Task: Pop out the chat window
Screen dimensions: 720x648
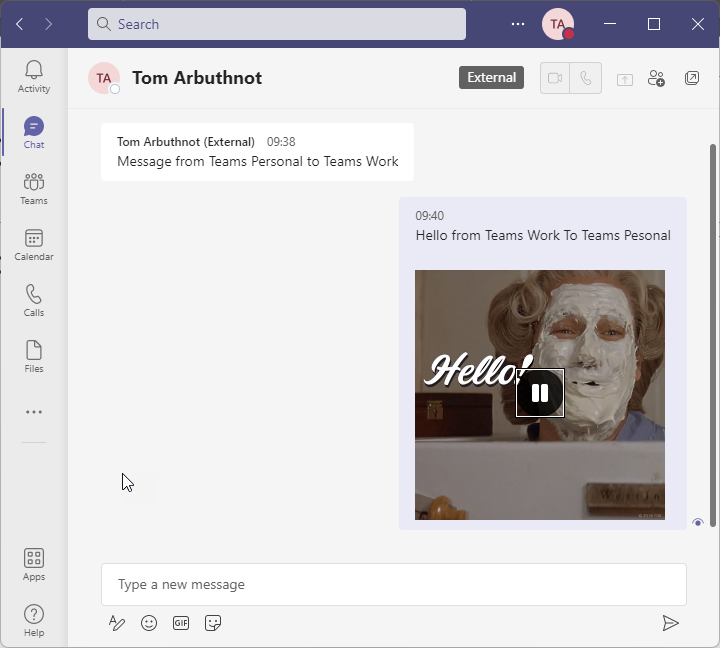Action: click(x=692, y=78)
